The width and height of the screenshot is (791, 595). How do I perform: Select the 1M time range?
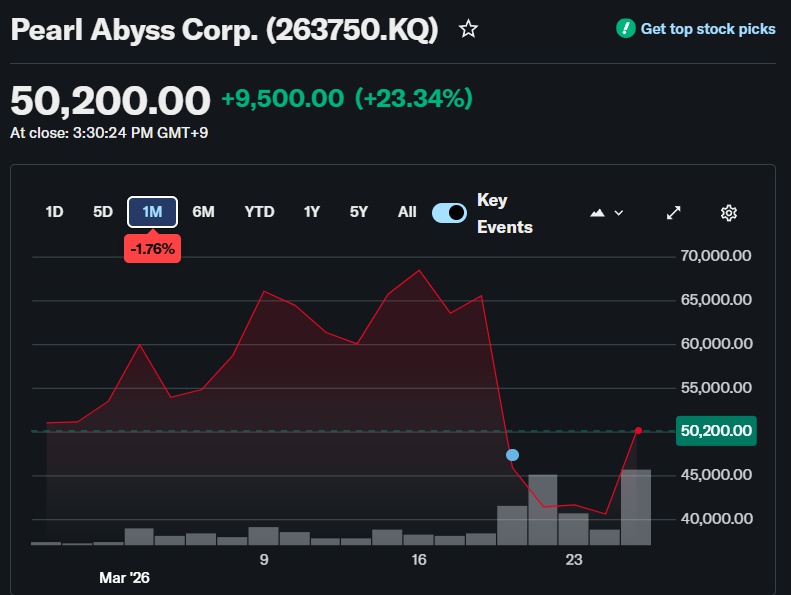[152, 212]
